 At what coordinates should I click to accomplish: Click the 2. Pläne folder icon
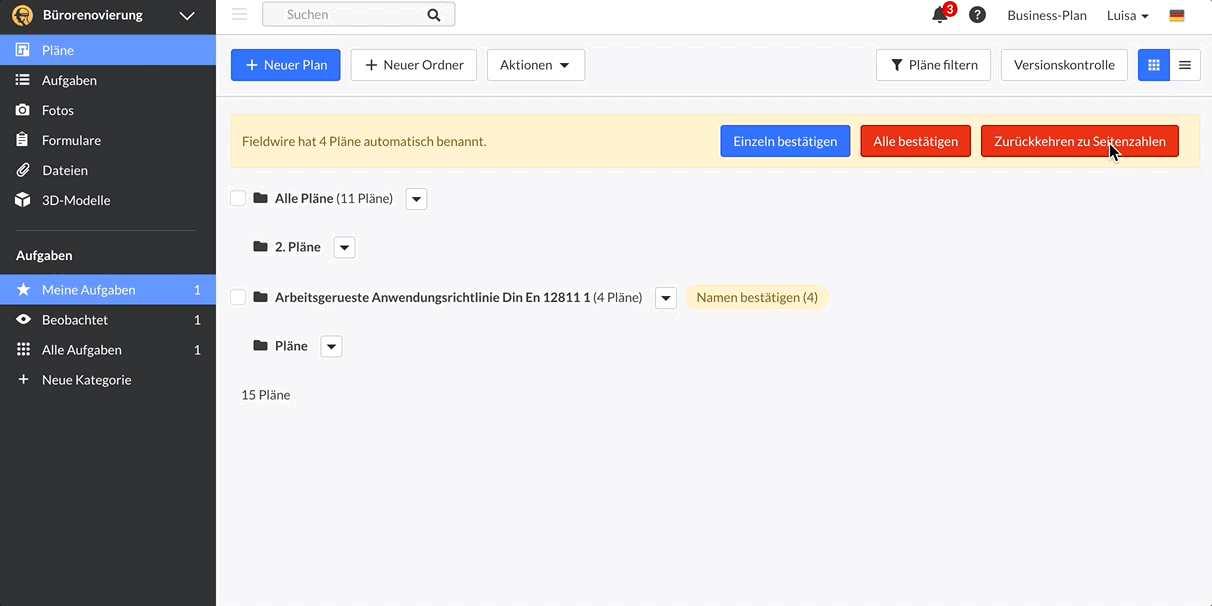coord(261,246)
